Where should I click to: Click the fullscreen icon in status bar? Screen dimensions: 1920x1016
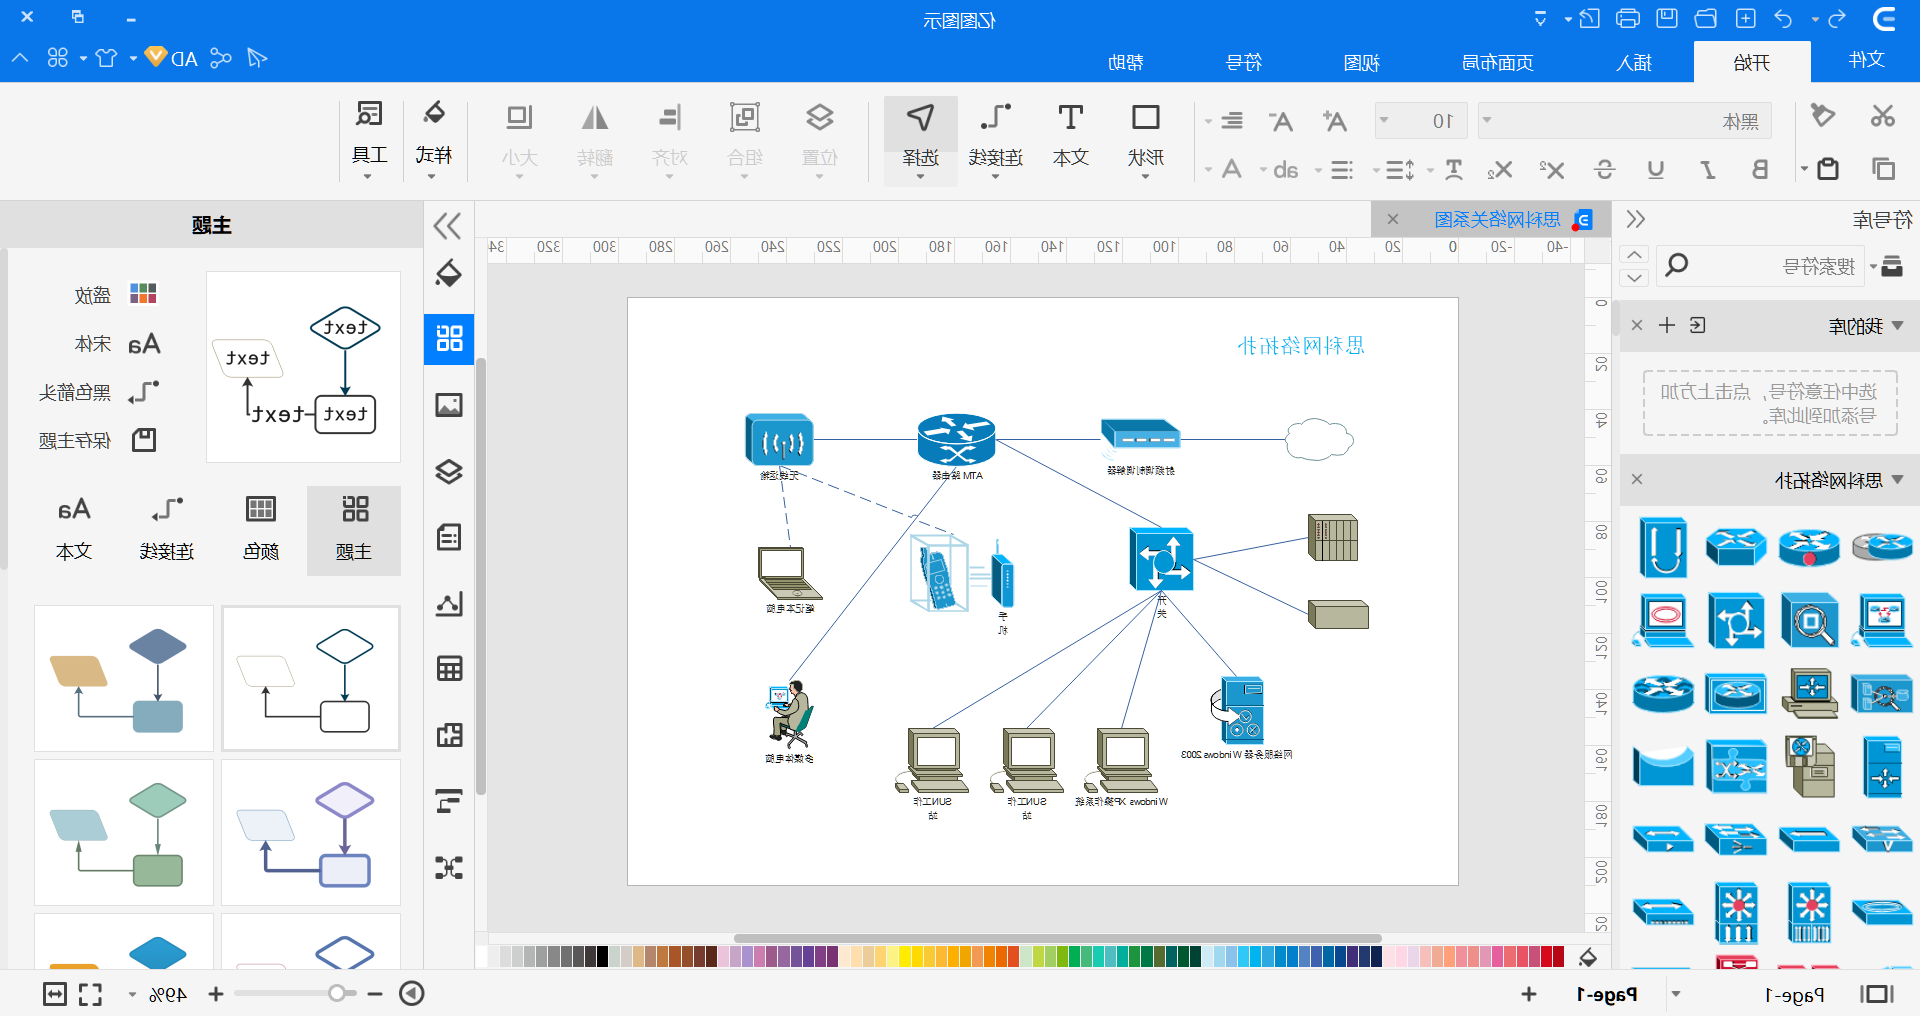[91, 994]
